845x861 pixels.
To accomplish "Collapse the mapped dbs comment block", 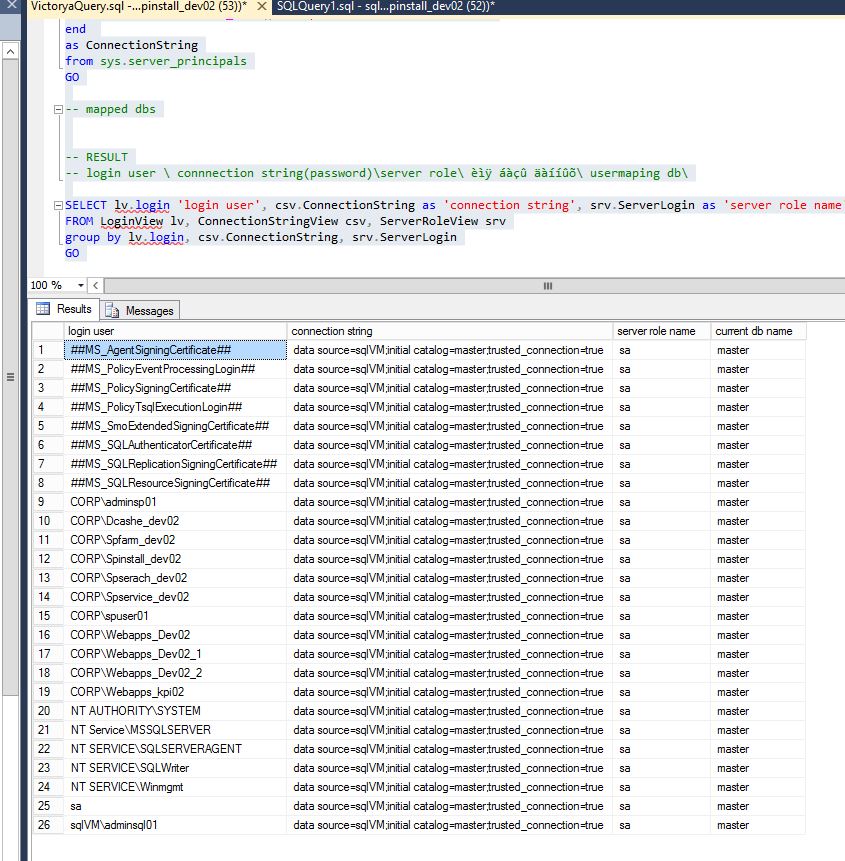I will click(x=58, y=109).
